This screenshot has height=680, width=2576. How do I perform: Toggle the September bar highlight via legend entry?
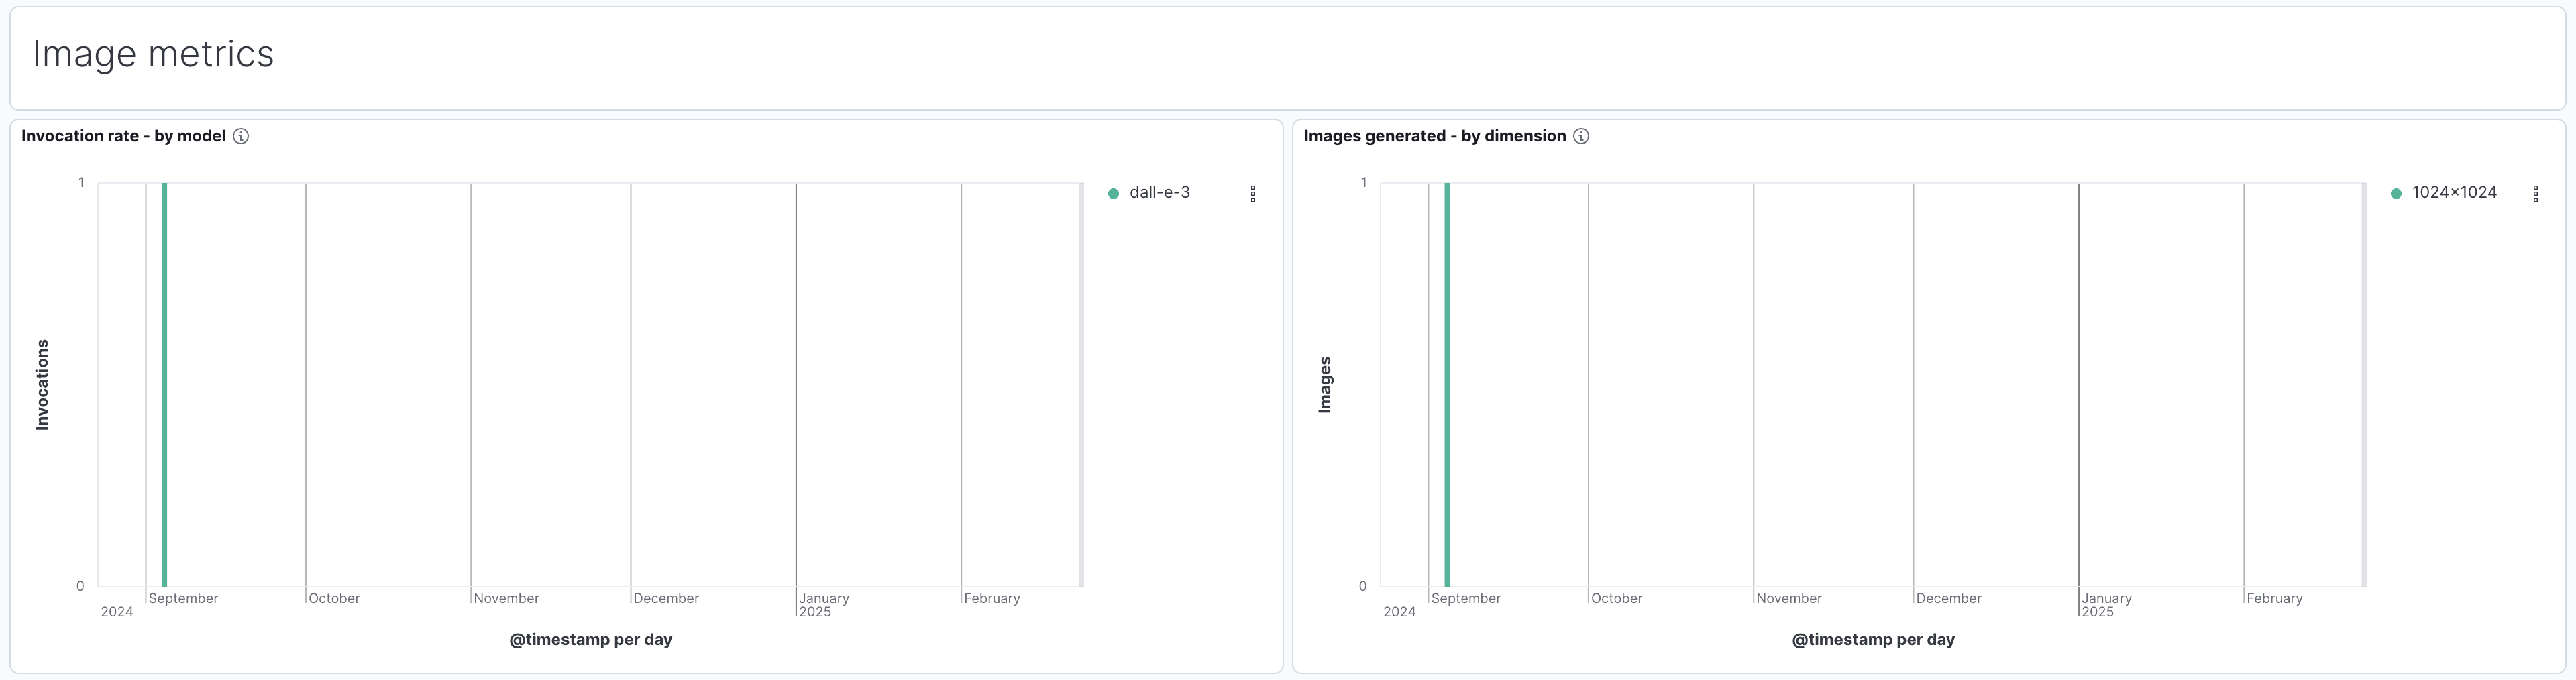[1159, 192]
